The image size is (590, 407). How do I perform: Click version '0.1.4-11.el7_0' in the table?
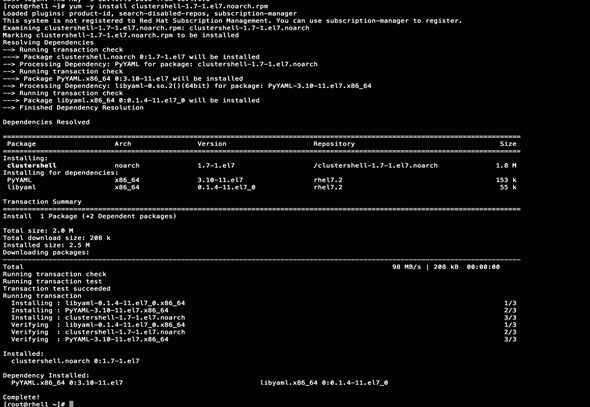[x=227, y=187]
